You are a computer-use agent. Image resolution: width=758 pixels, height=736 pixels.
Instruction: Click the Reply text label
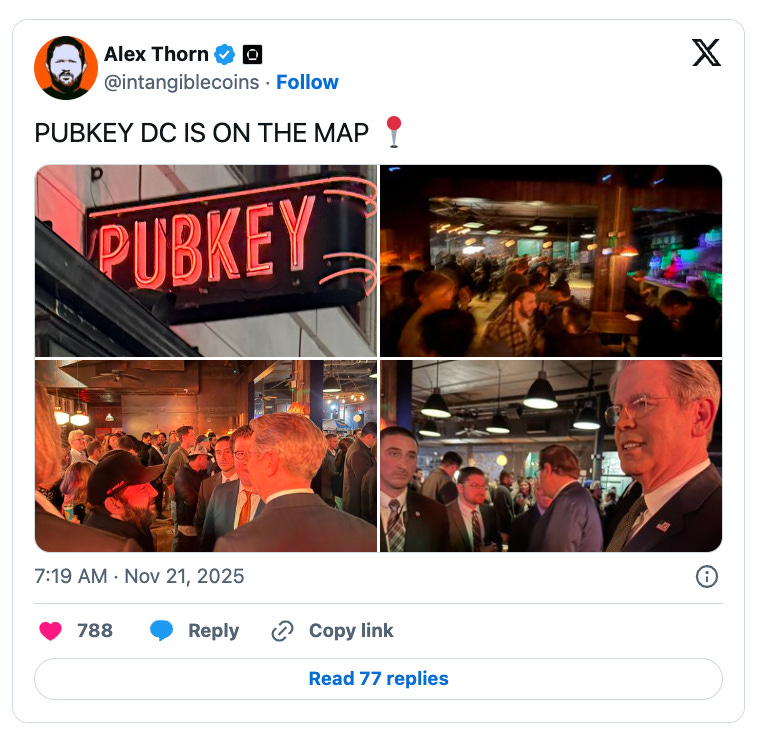[214, 631]
